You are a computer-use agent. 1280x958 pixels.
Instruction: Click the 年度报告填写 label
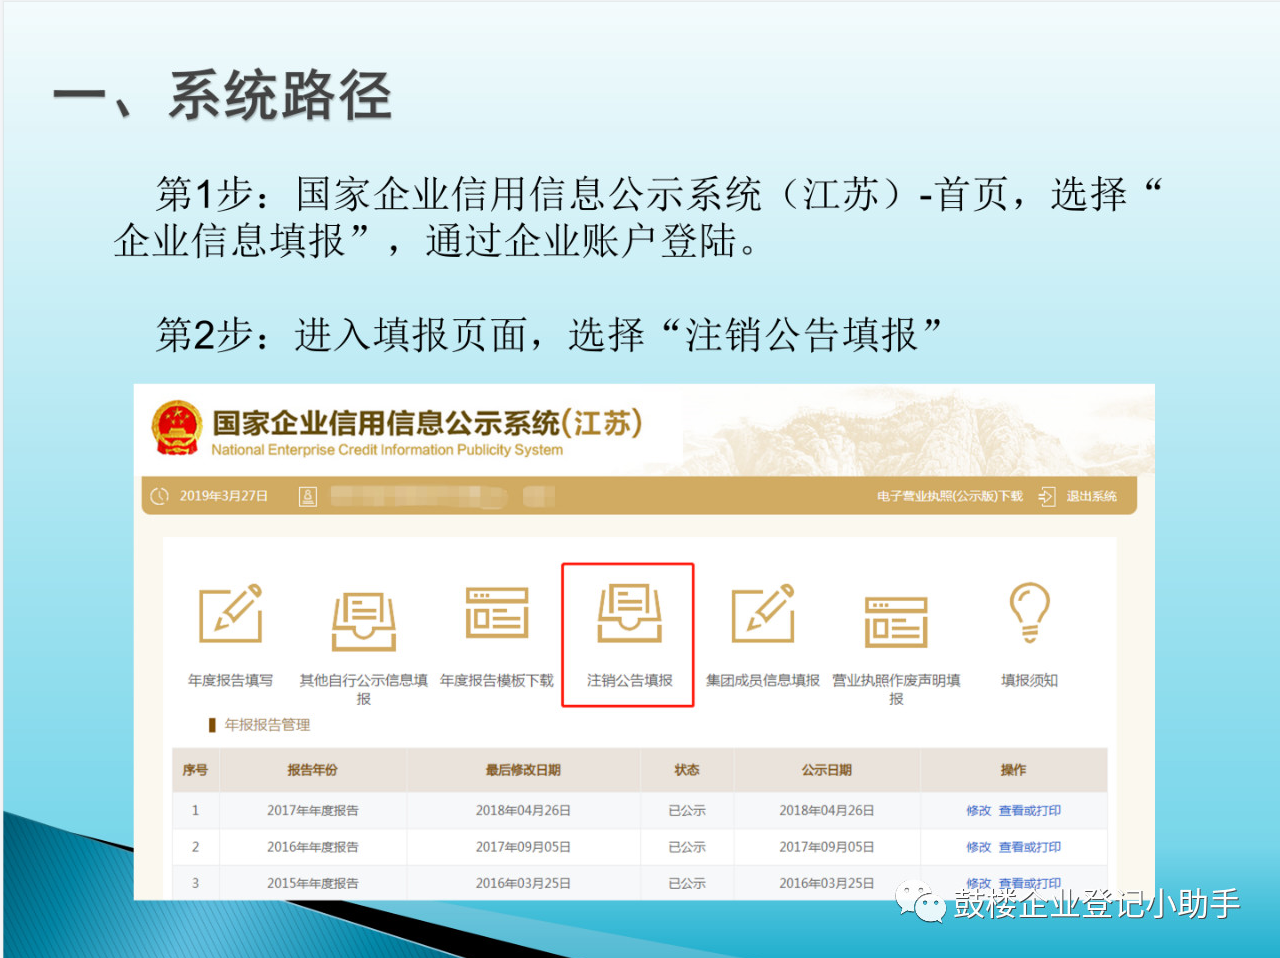tap(230, 680)
